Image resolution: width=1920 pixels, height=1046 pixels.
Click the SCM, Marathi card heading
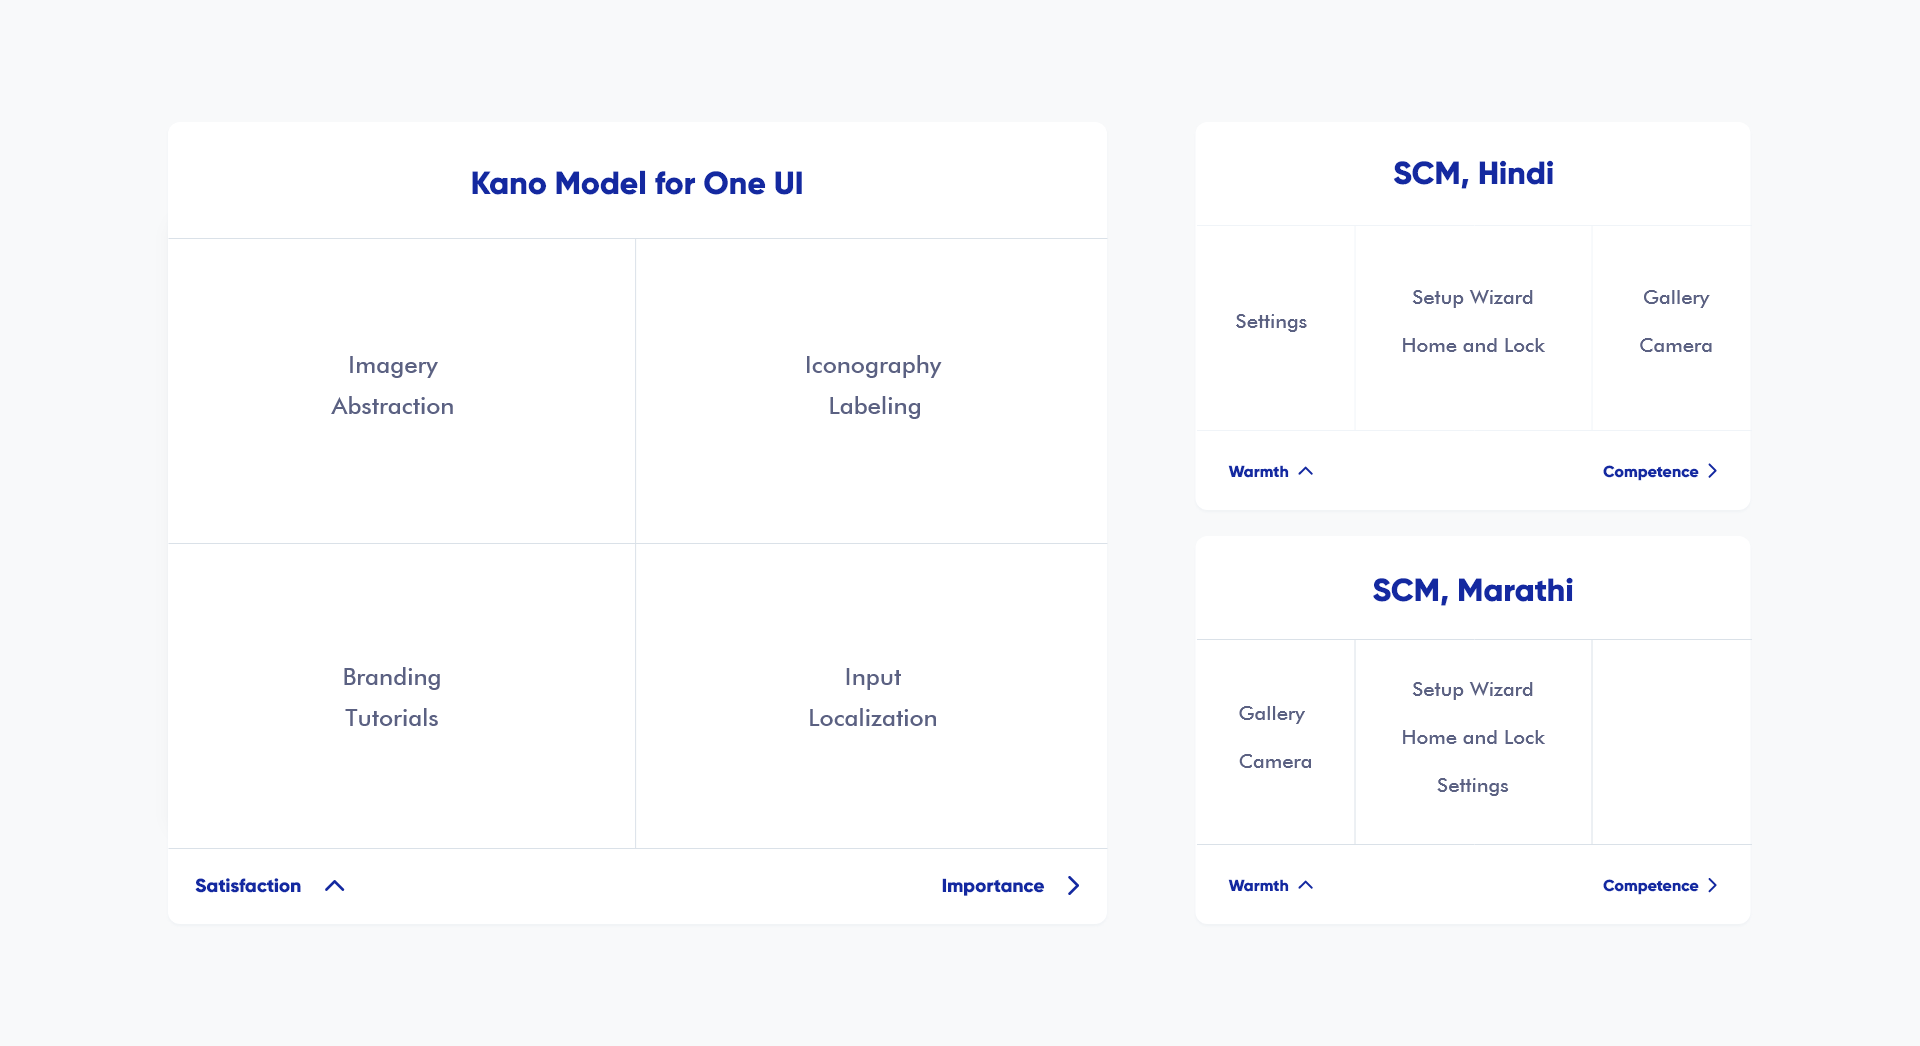(x=1473, y=590)
